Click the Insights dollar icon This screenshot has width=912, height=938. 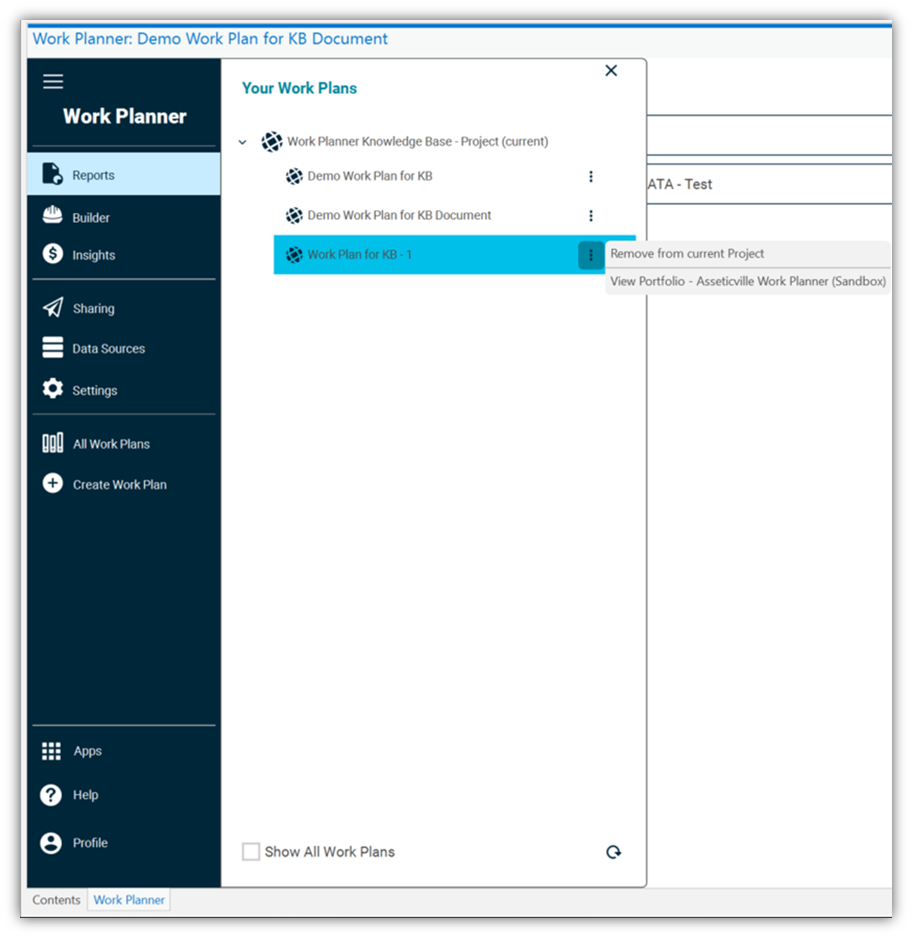click(53, 254)
